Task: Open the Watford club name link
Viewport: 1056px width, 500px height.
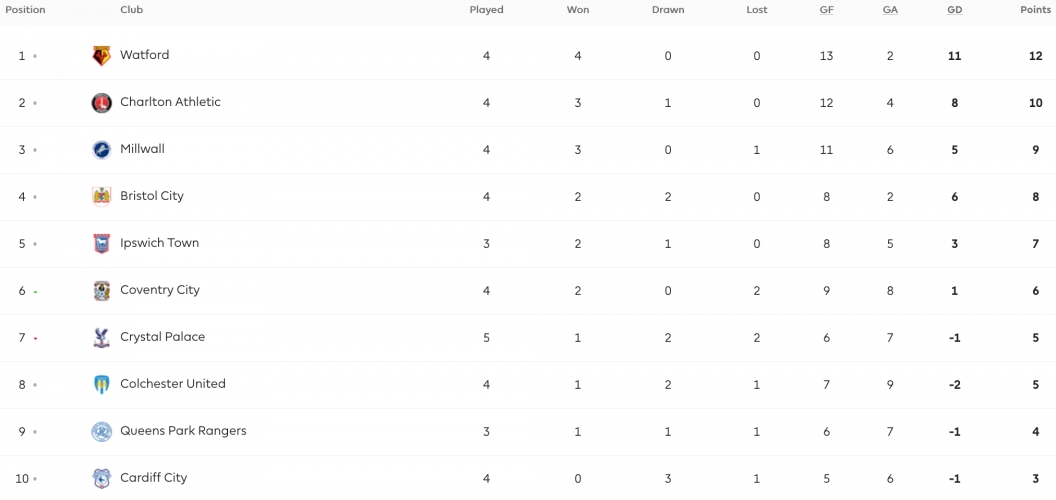Action: tap(144, 55)
